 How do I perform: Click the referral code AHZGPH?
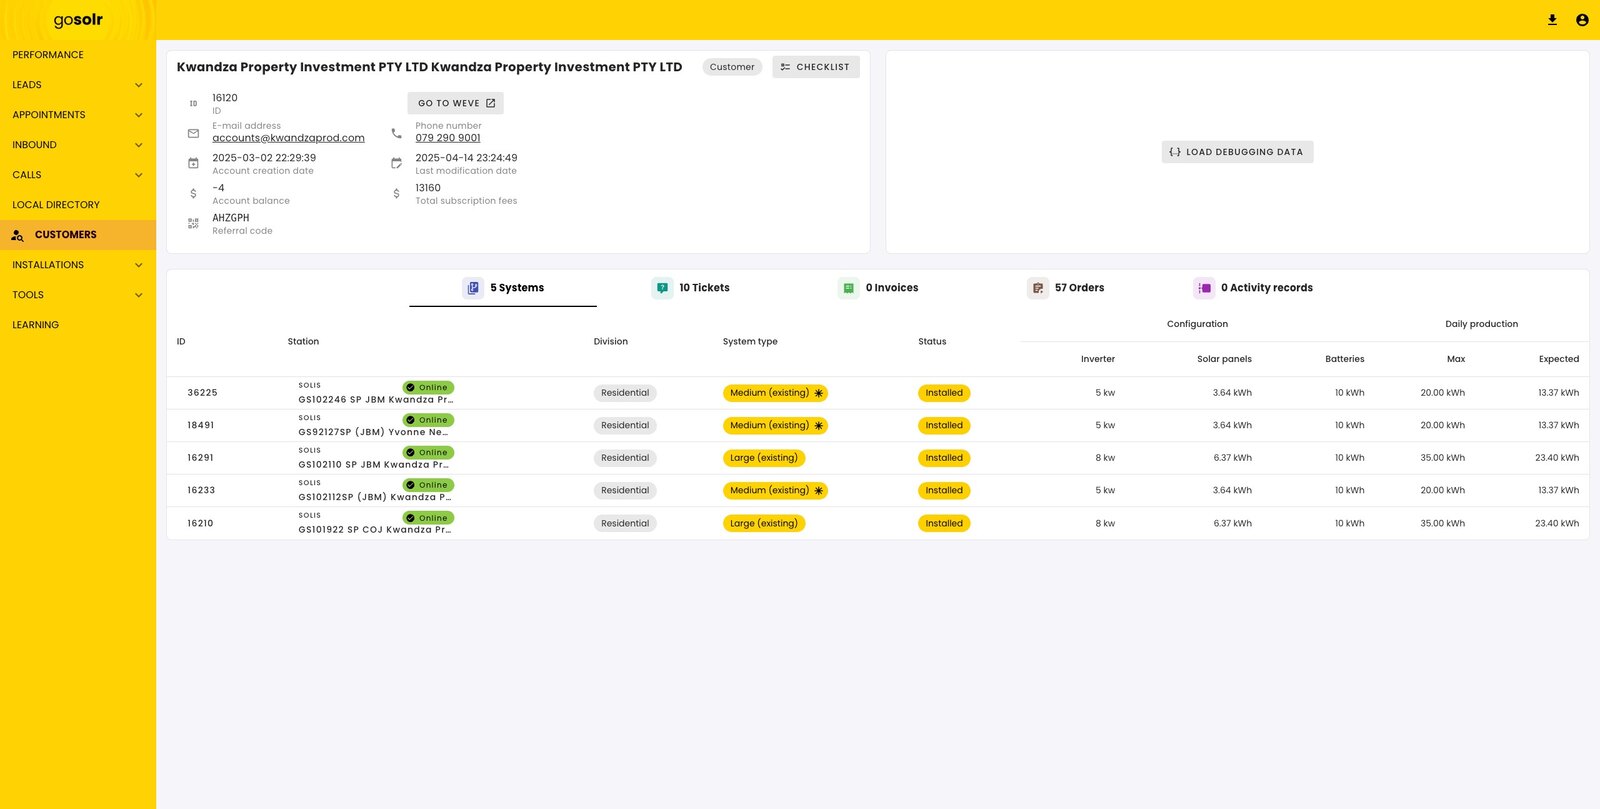[231, 218]
